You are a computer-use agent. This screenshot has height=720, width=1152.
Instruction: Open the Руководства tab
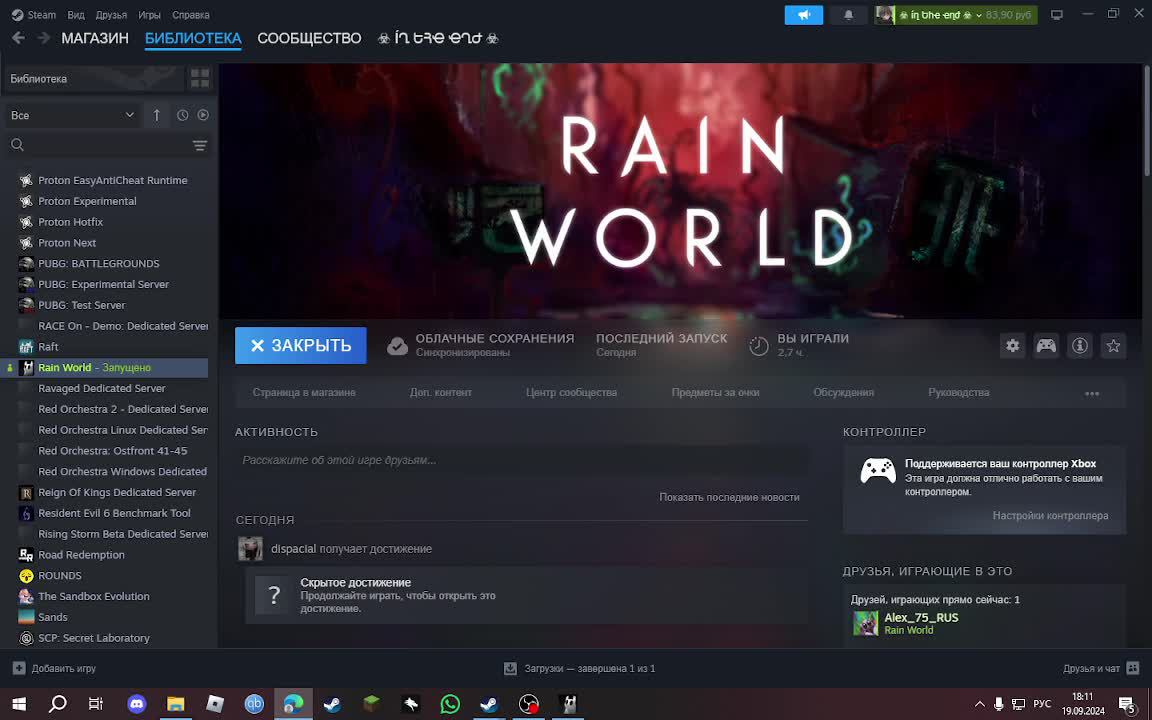pyautogui.click(x=959, y=392)
